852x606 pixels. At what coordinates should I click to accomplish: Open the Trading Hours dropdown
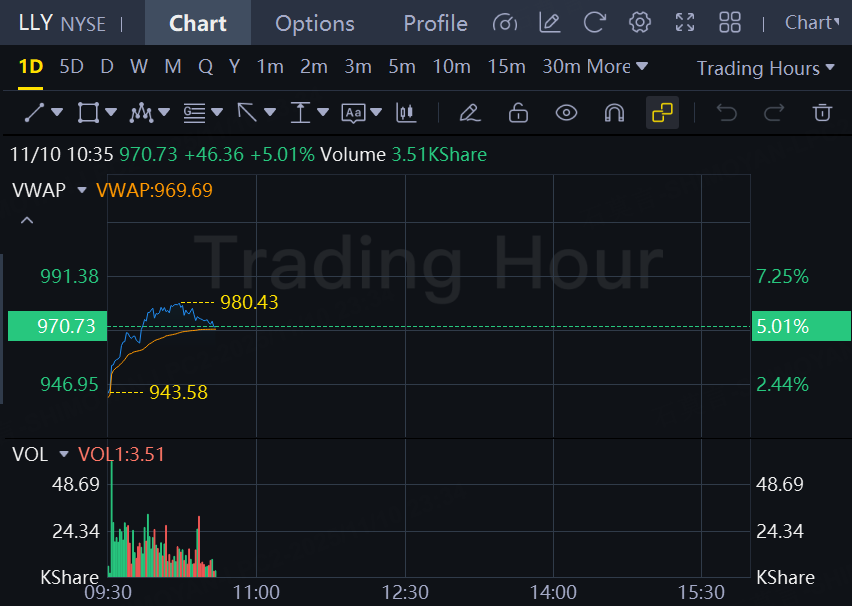765,68
